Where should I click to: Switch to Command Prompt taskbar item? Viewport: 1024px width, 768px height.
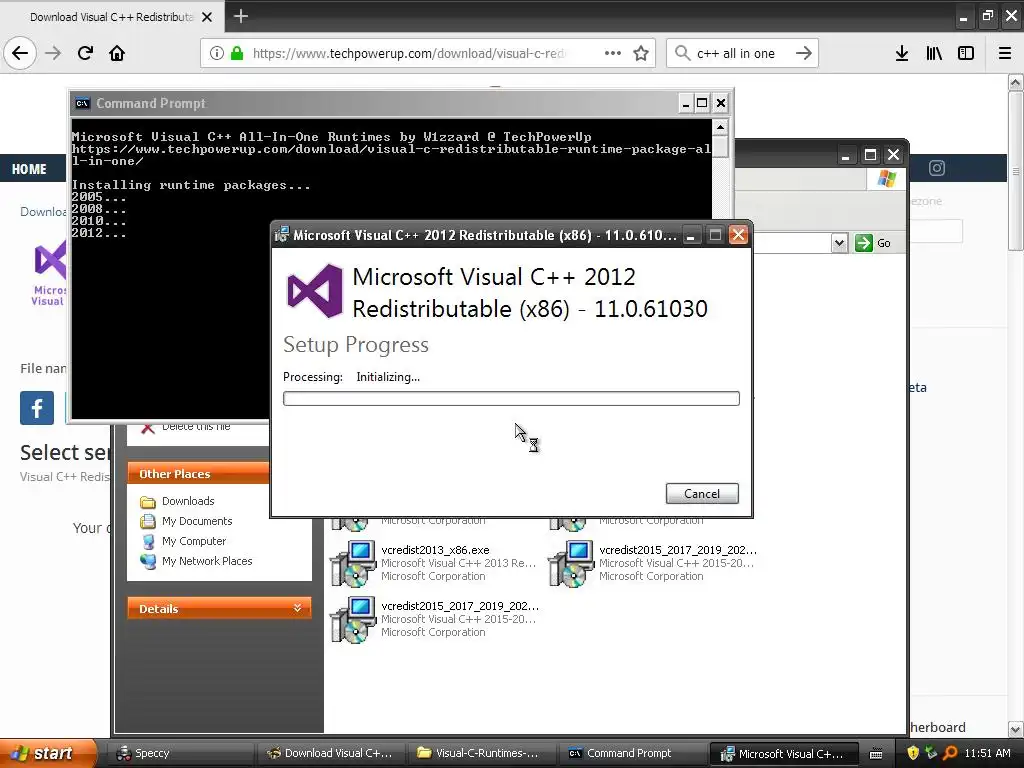[633, 754]
